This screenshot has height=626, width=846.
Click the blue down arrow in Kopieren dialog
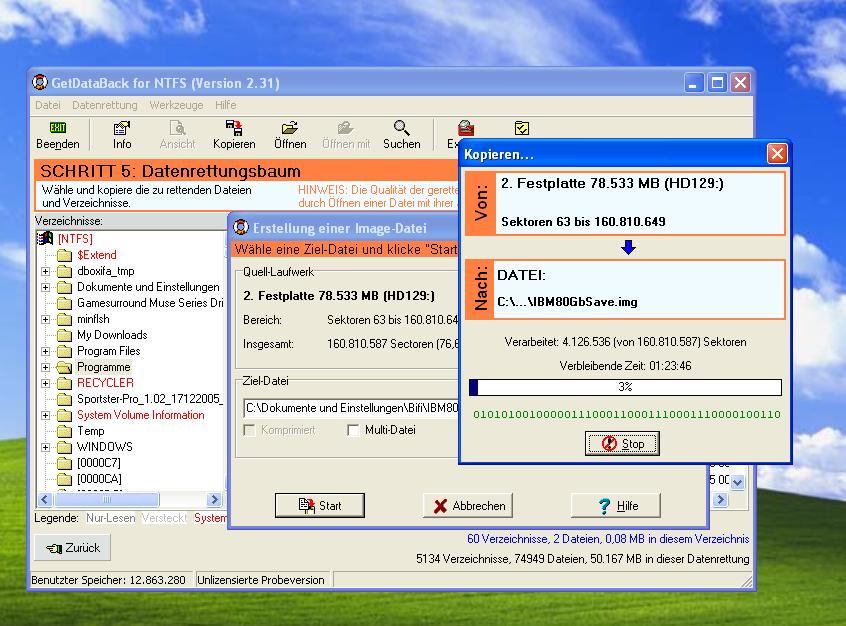coord(628,247)
